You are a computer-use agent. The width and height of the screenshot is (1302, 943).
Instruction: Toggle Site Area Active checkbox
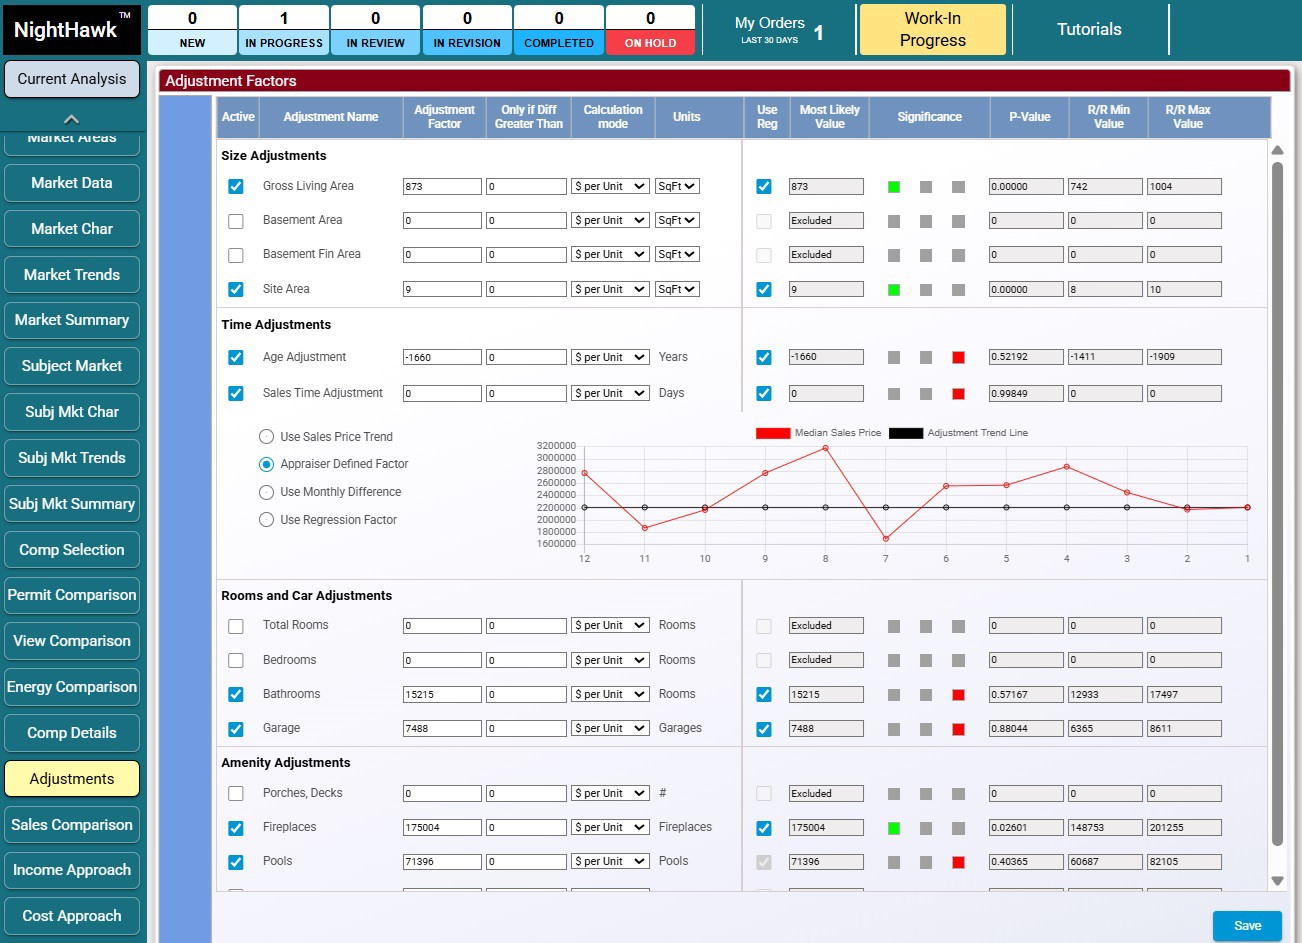pos(236,289)
